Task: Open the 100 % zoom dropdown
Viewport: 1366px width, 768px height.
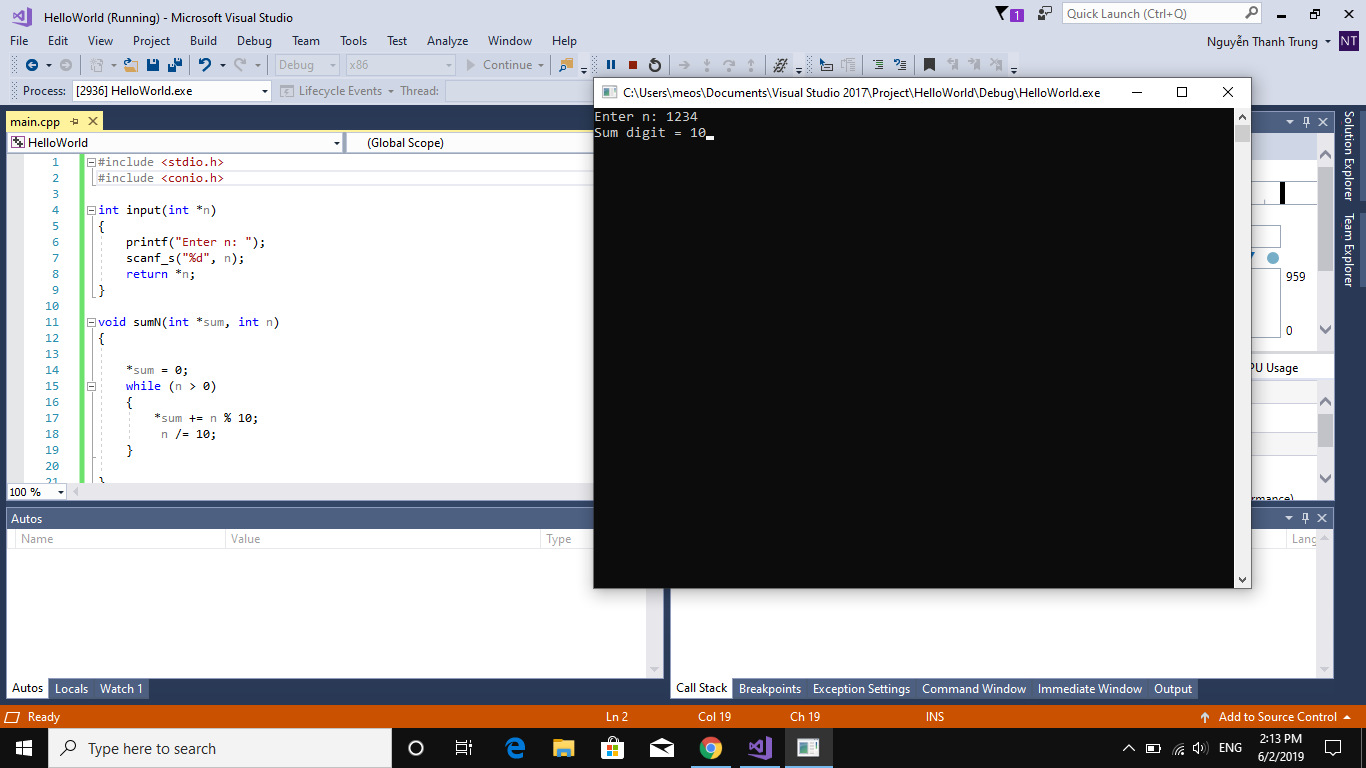Action: 36,492
